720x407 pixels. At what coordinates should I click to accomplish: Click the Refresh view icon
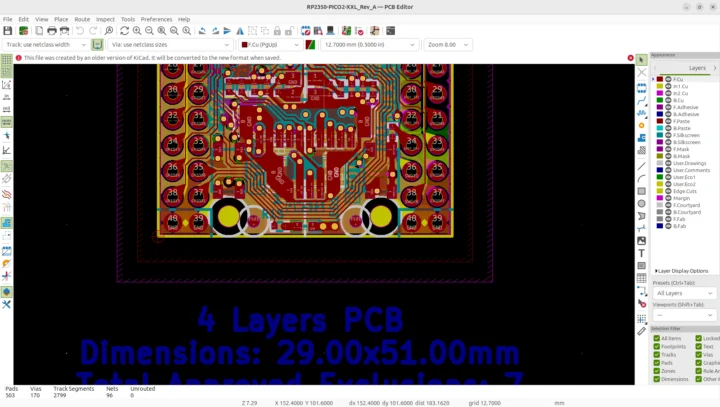pos(124,31)
